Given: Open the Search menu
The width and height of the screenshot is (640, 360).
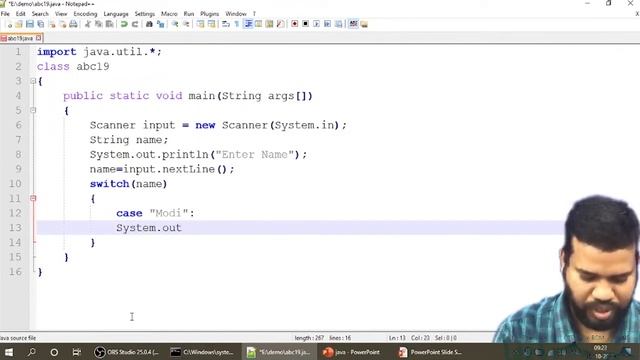Looking at the screenshot, I should pyautogui.click(x=40, y=14).
